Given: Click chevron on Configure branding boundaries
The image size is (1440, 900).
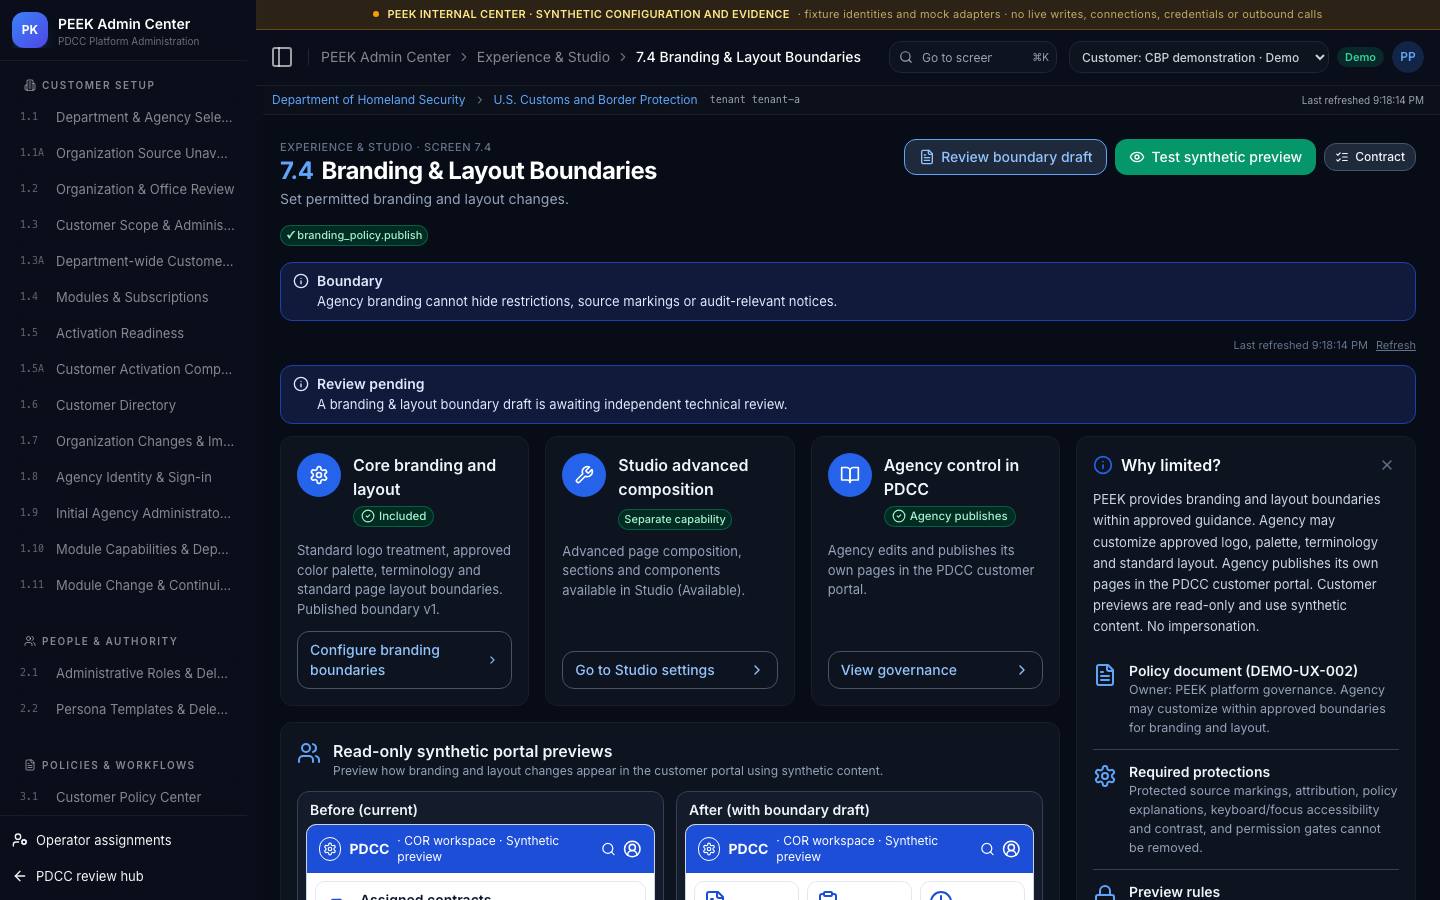Looking at the screenshot, I should click(x=492, y=660).
